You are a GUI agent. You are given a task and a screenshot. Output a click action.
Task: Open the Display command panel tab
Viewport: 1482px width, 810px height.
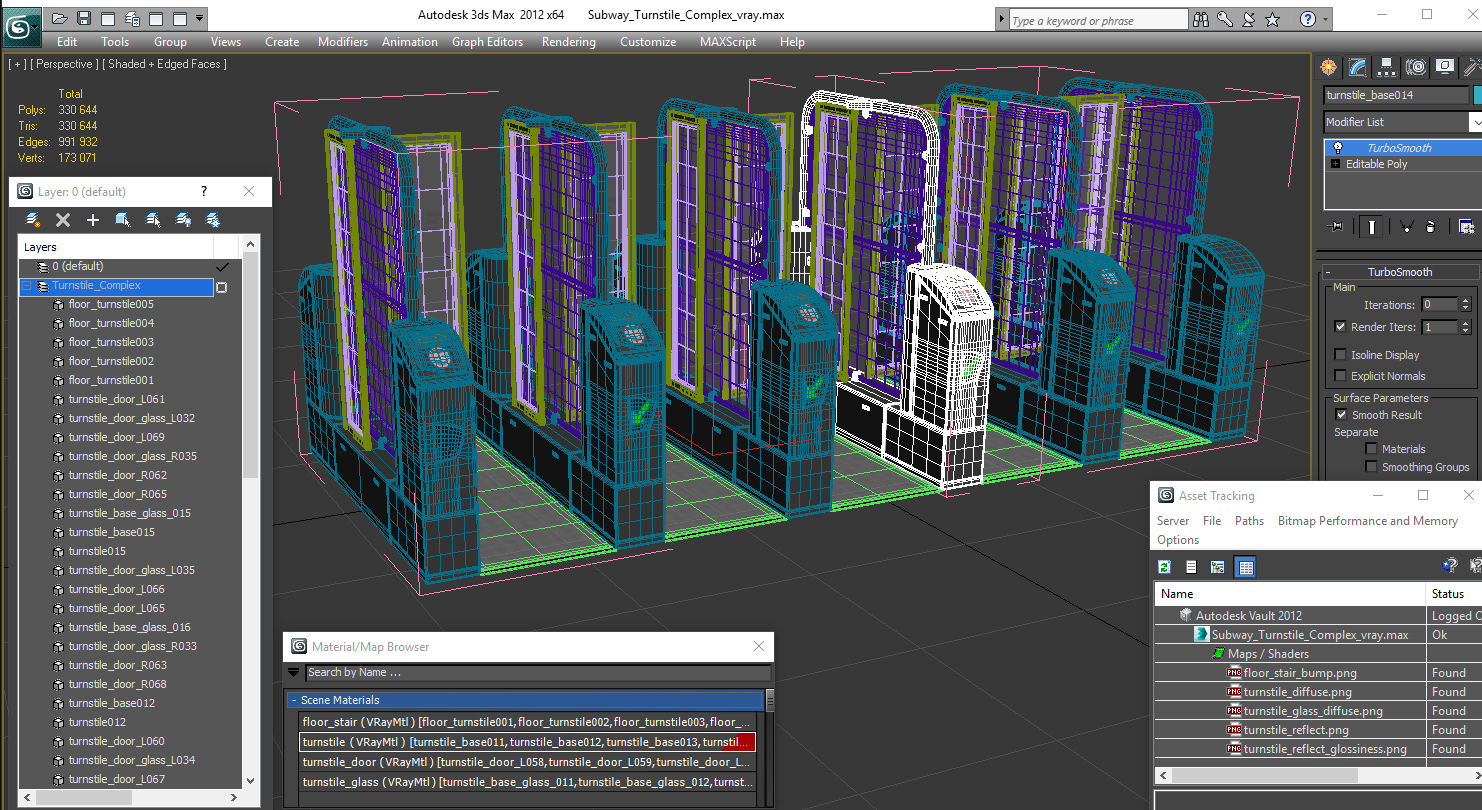coord(1444,67)
